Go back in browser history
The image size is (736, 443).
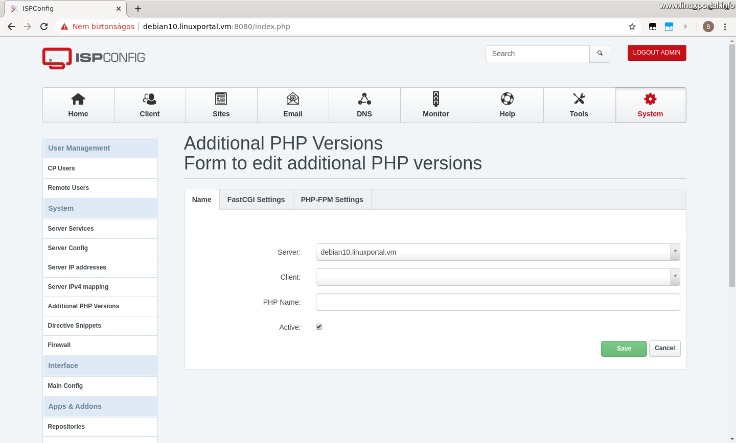(11, 27)
